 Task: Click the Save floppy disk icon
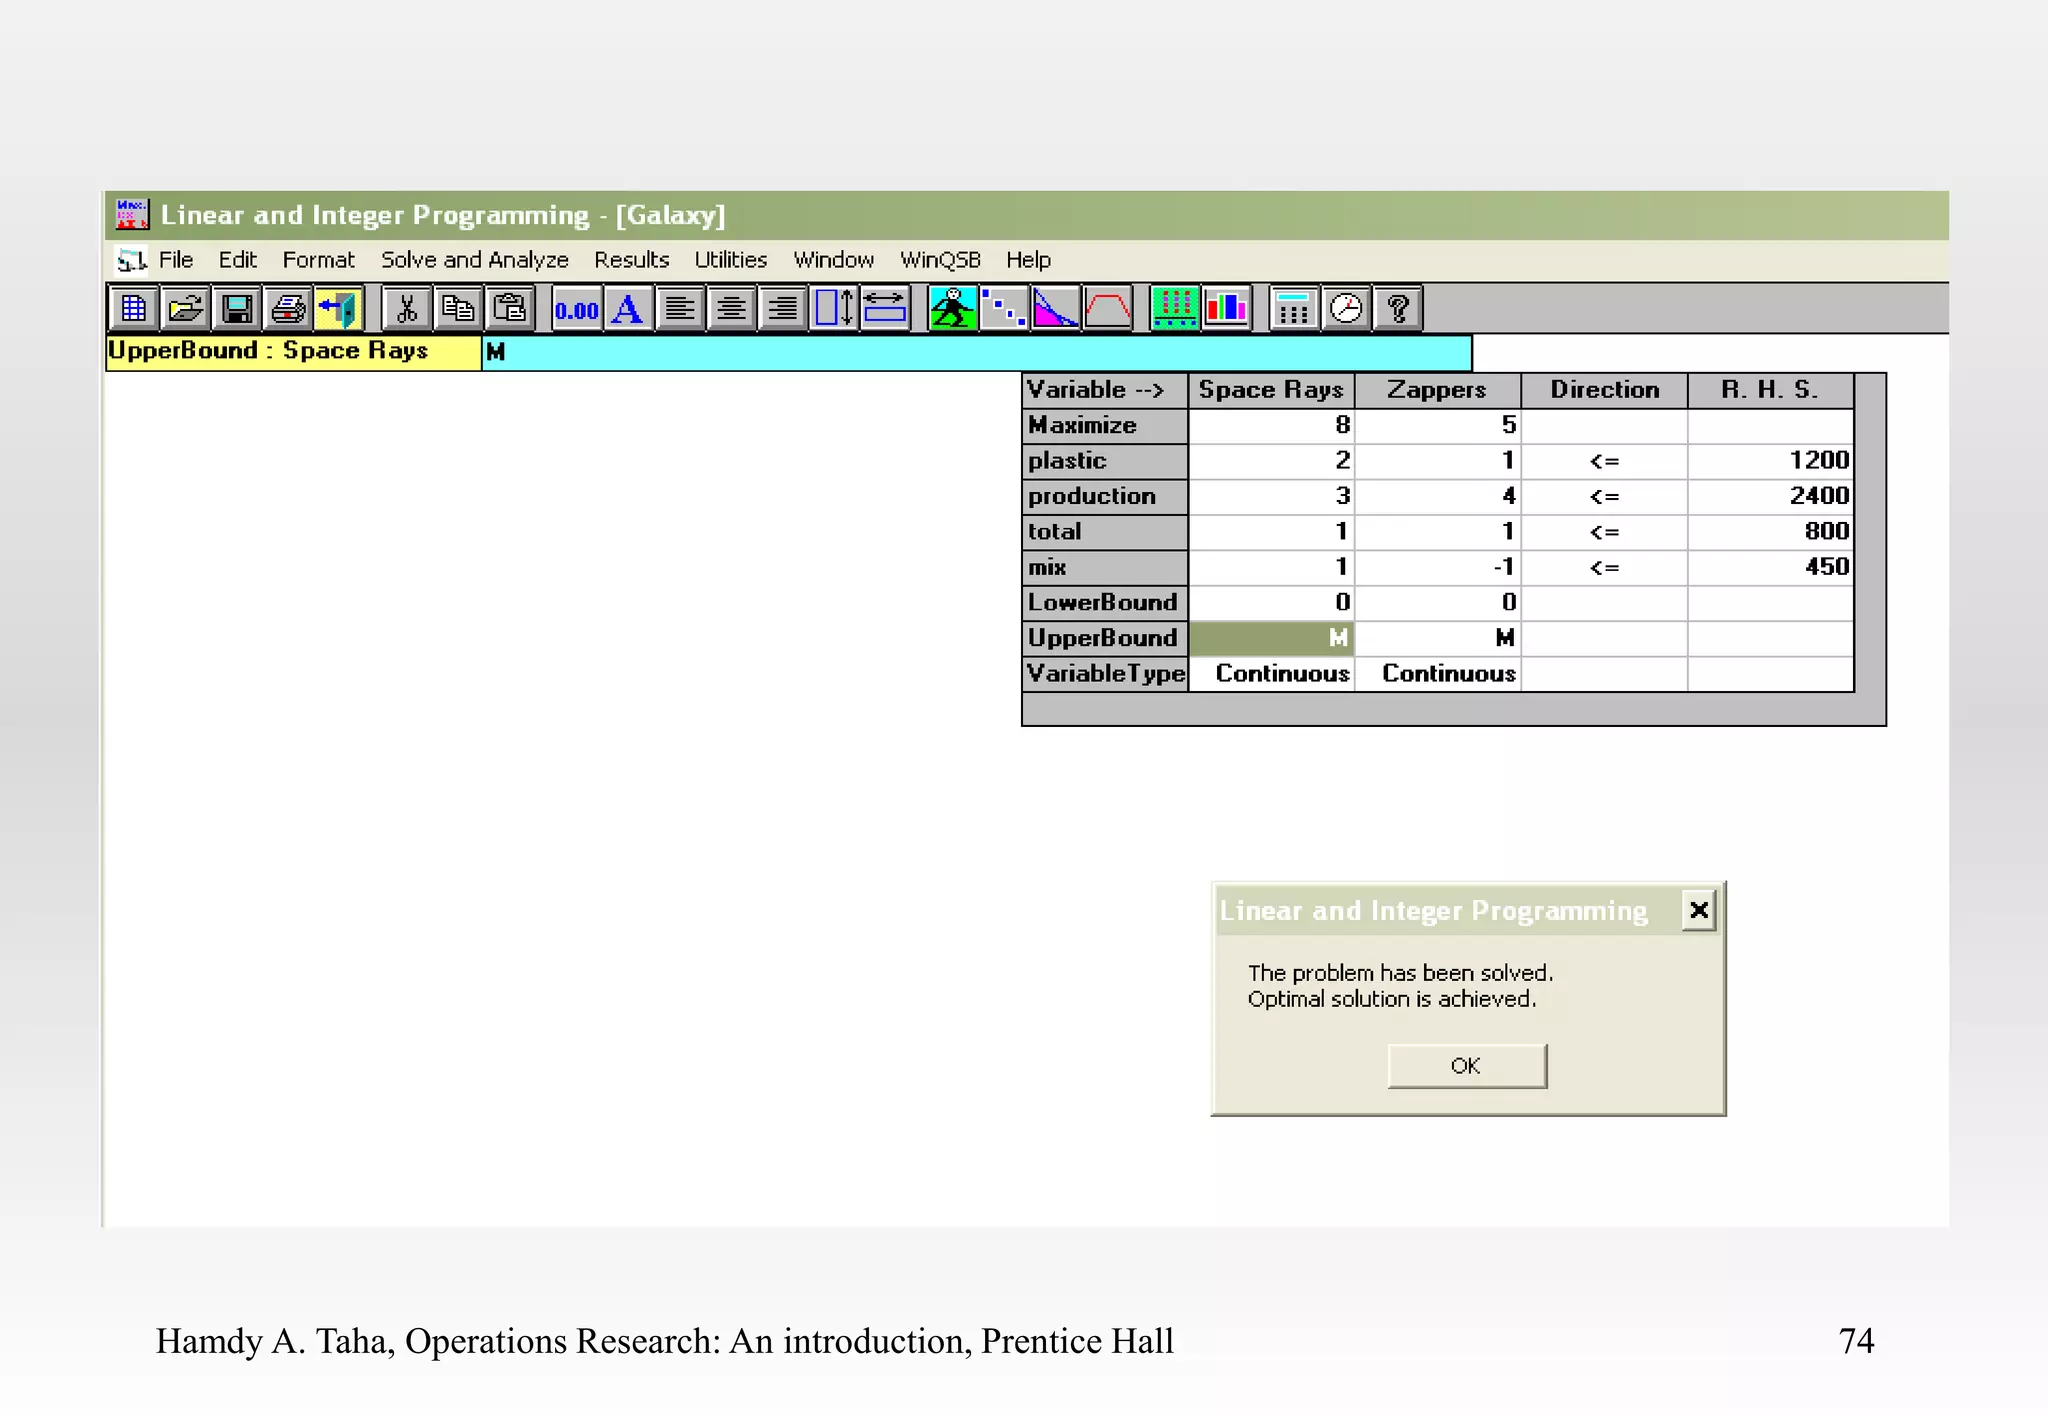tap(237, 309)
